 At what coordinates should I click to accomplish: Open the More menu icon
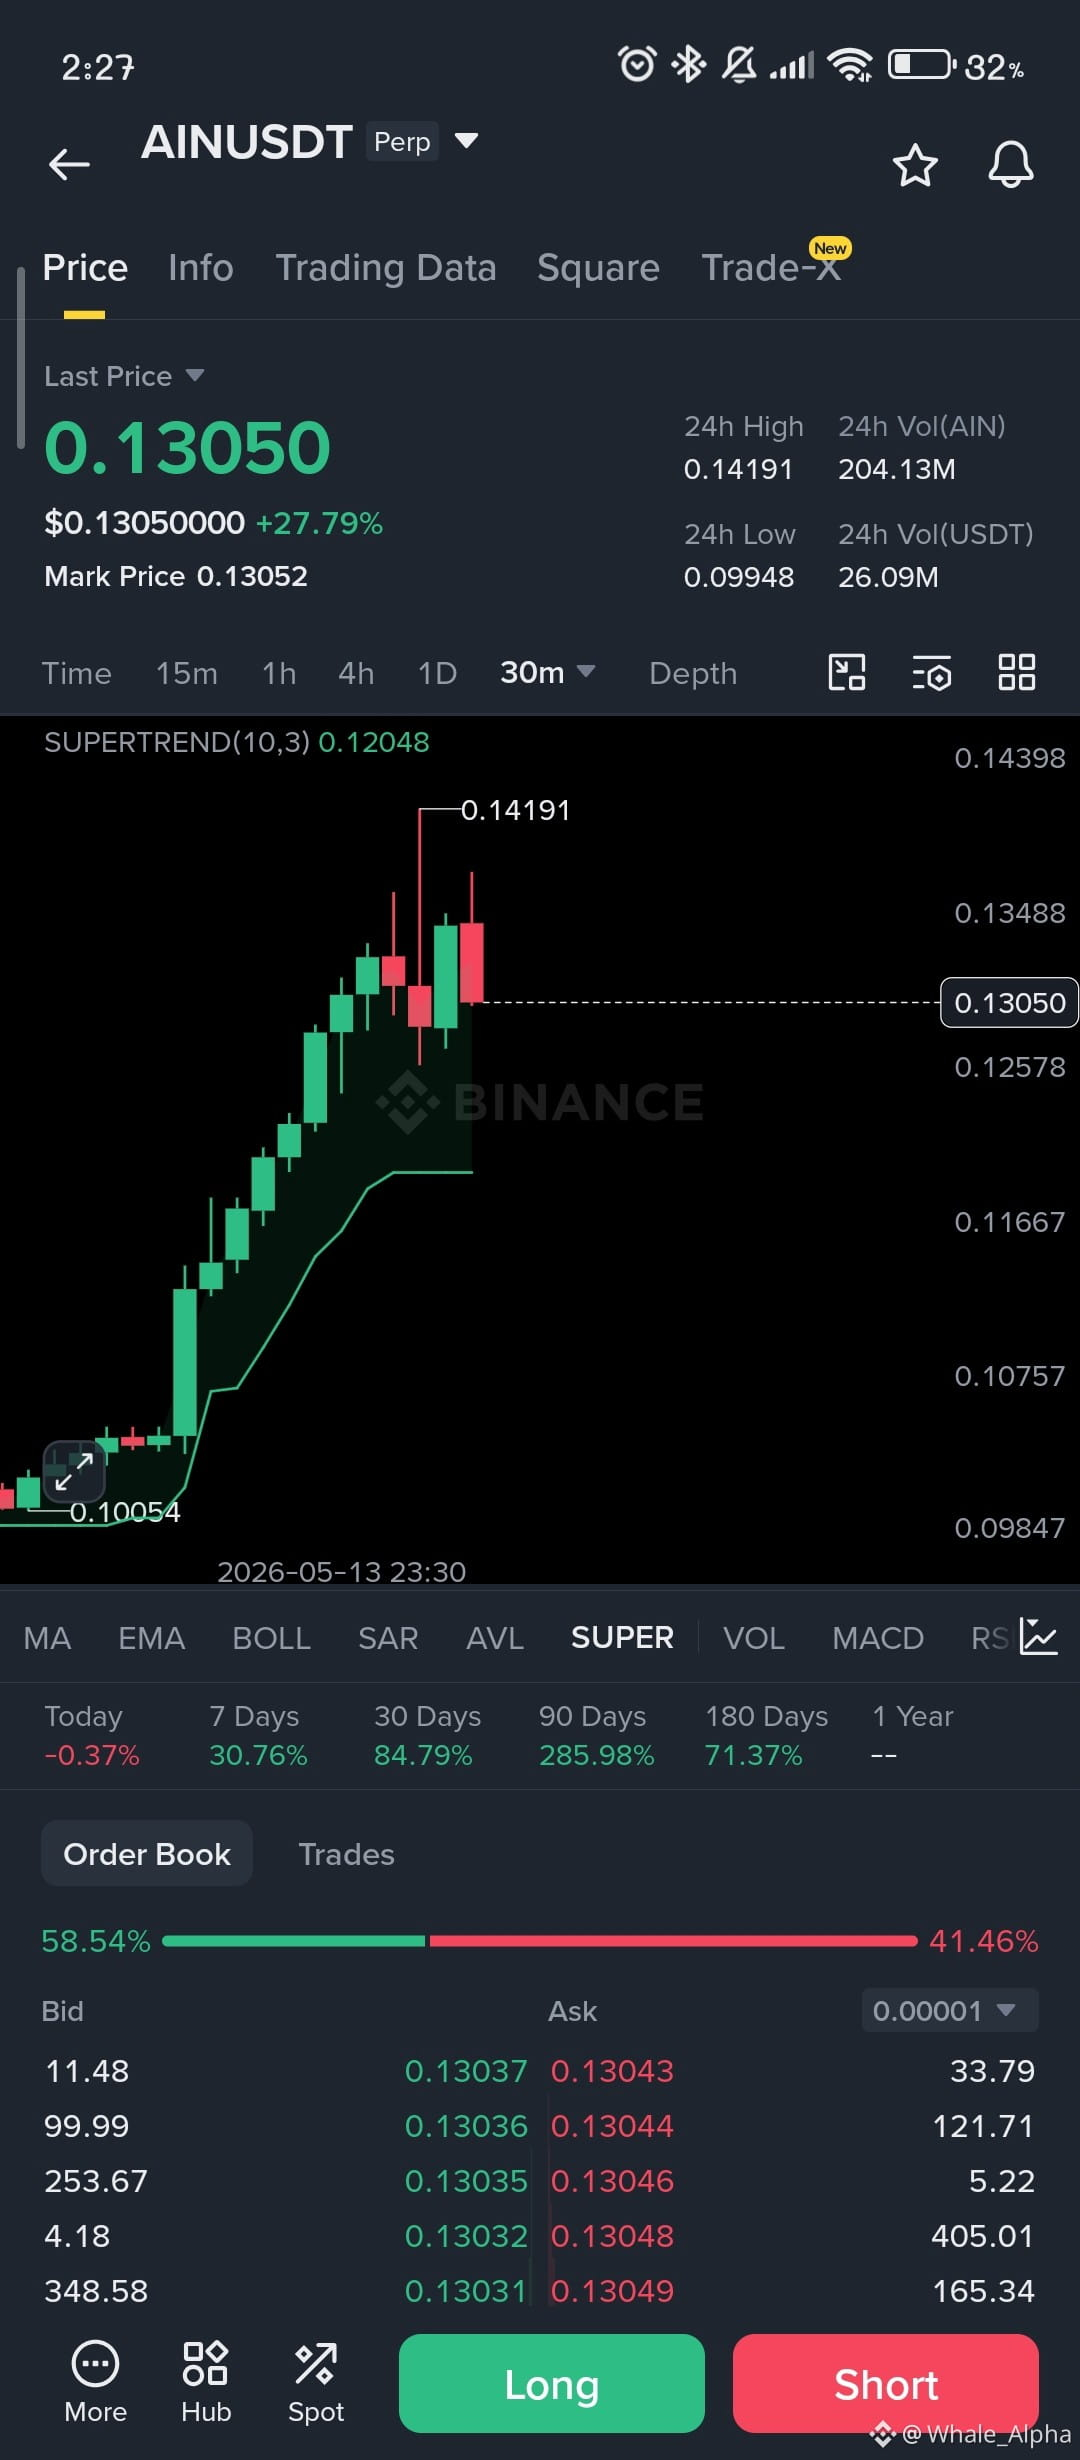point(95,2383)
